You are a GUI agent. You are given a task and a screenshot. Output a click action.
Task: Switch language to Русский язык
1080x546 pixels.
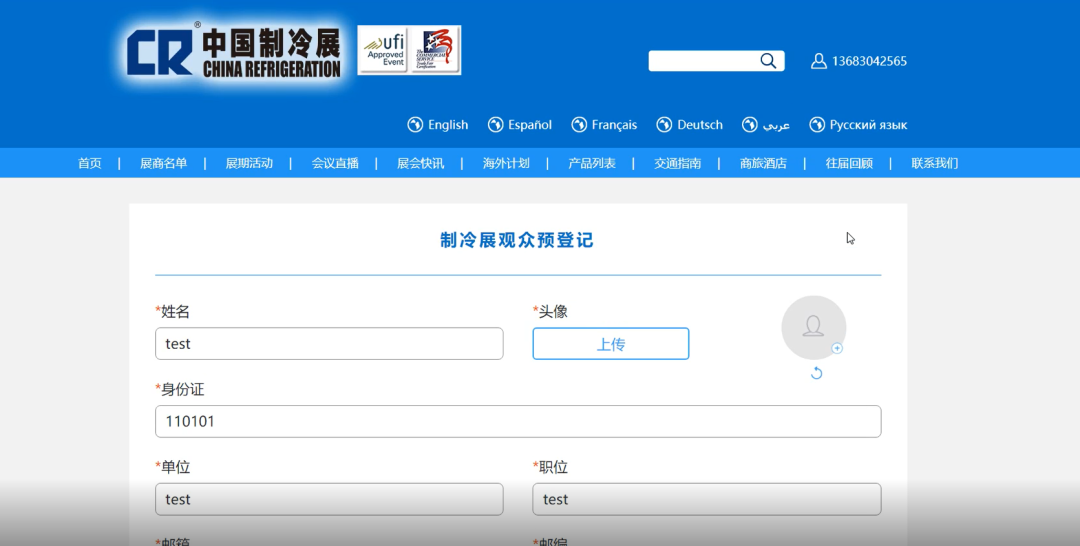click(868, 125)
